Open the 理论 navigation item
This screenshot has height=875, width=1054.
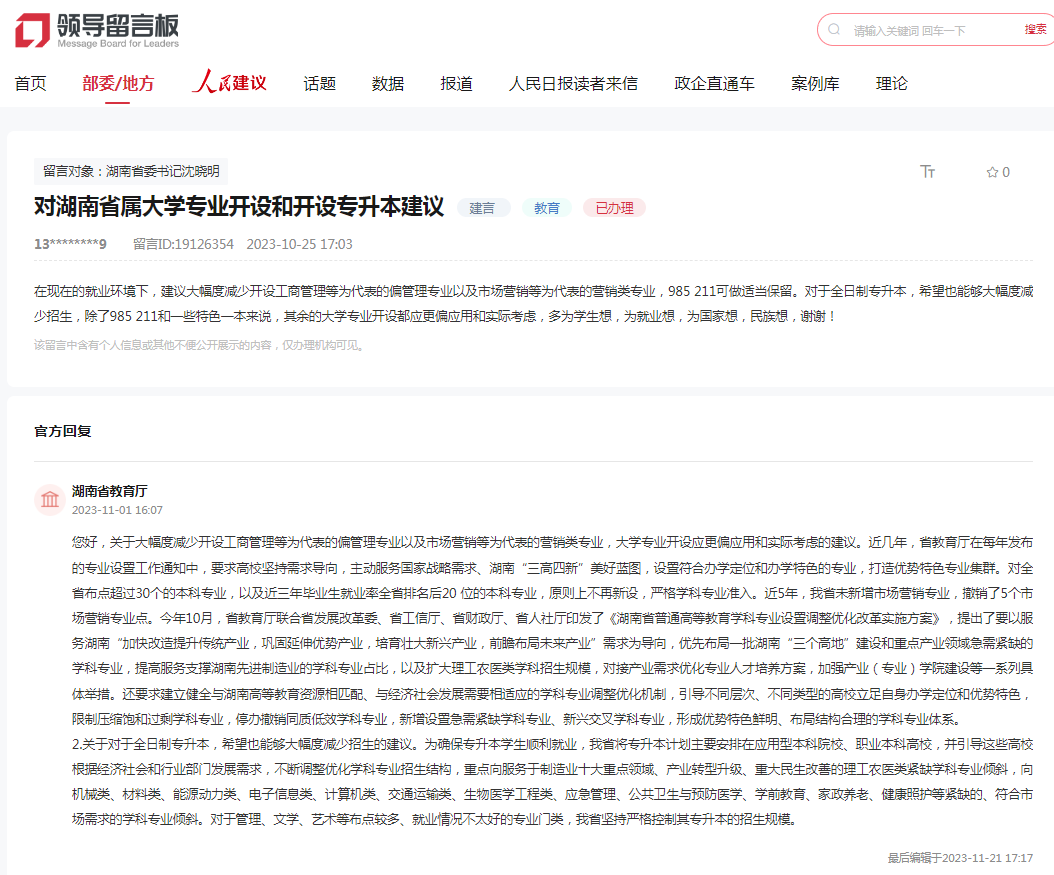tap(891, 84)
